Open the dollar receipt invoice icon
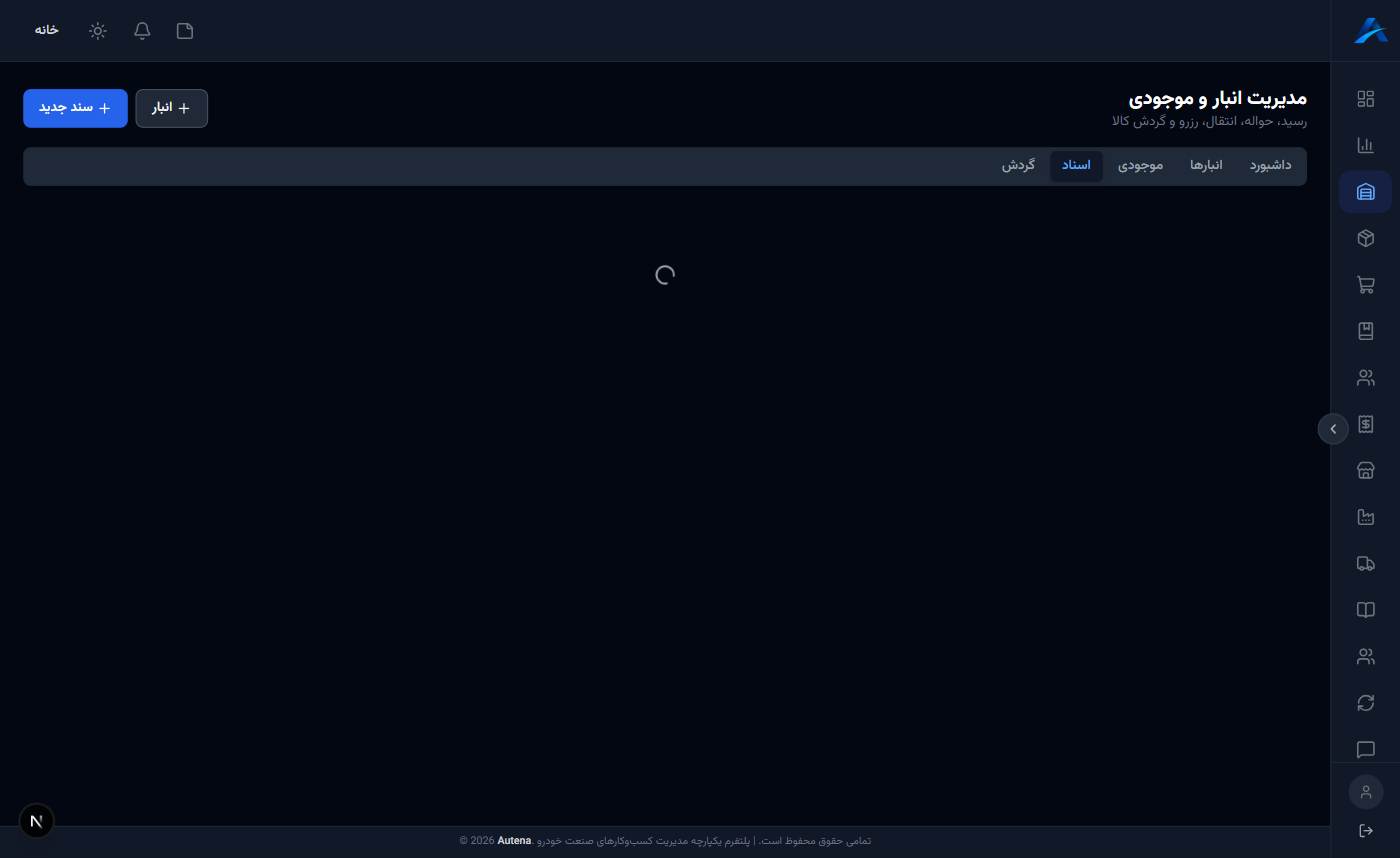 (x=1365, y=424)
